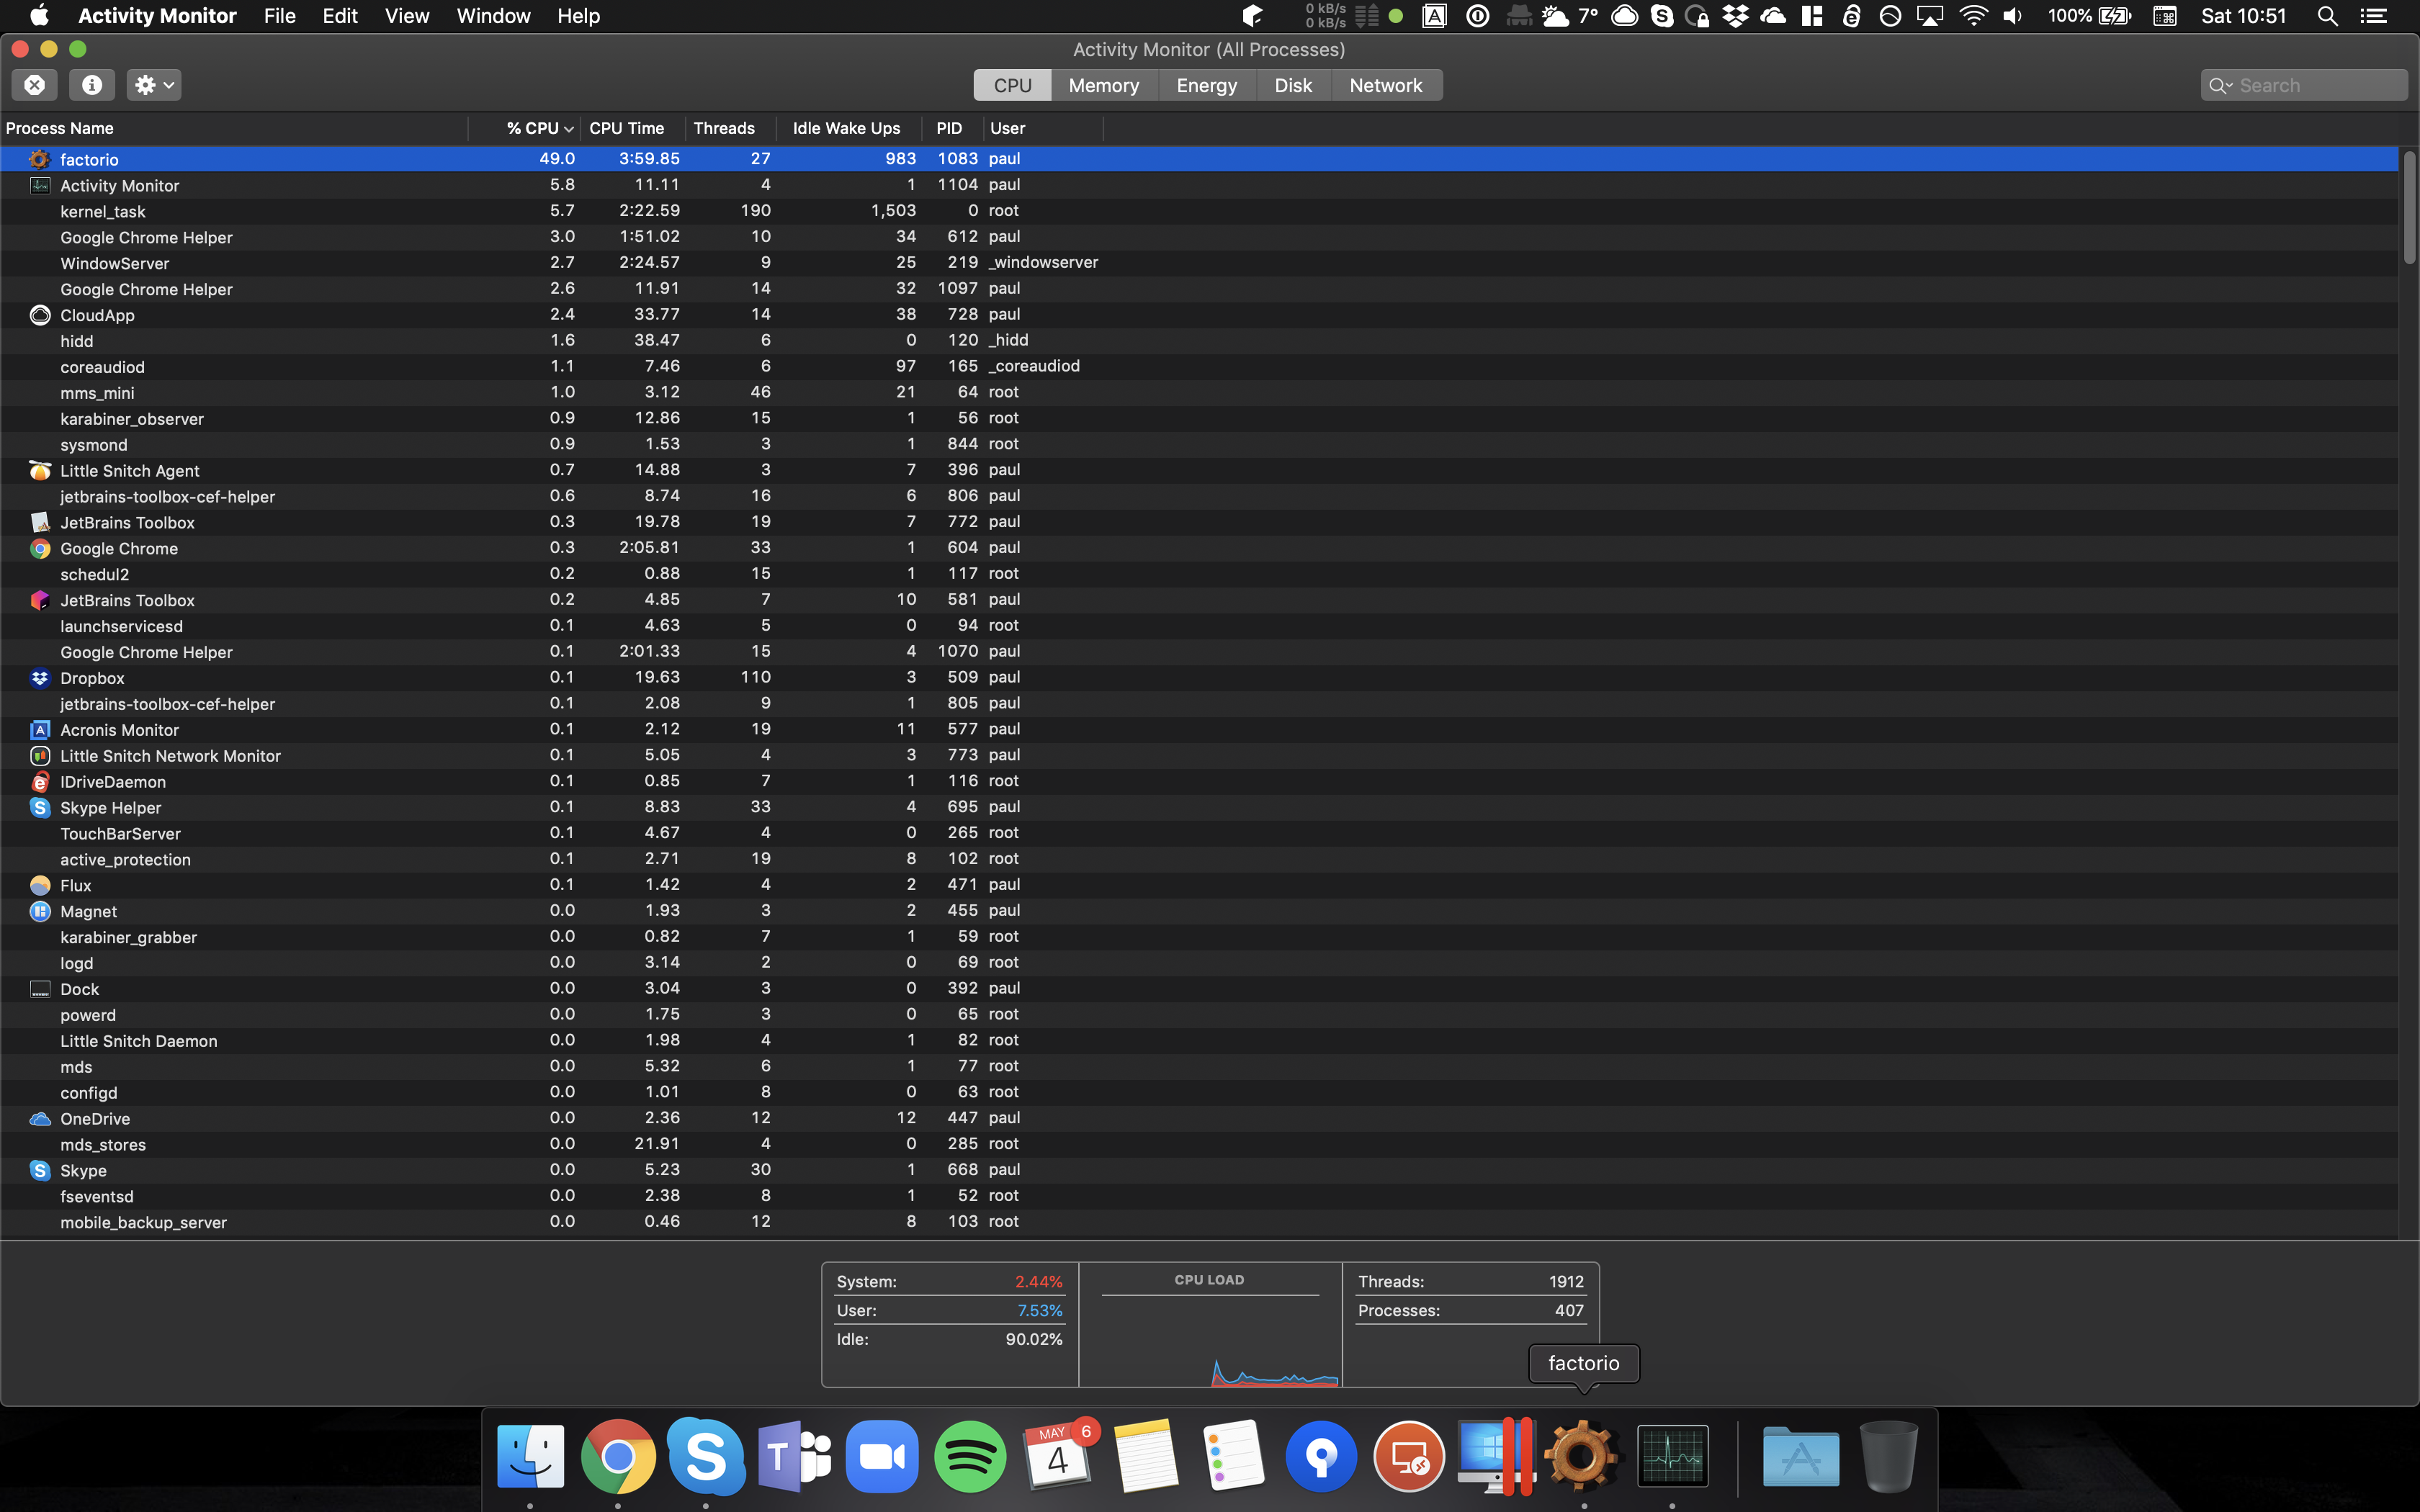Select the Little Snitch Agent process icon
This screenshot has width=2420, height=1512.
(40, 470)
